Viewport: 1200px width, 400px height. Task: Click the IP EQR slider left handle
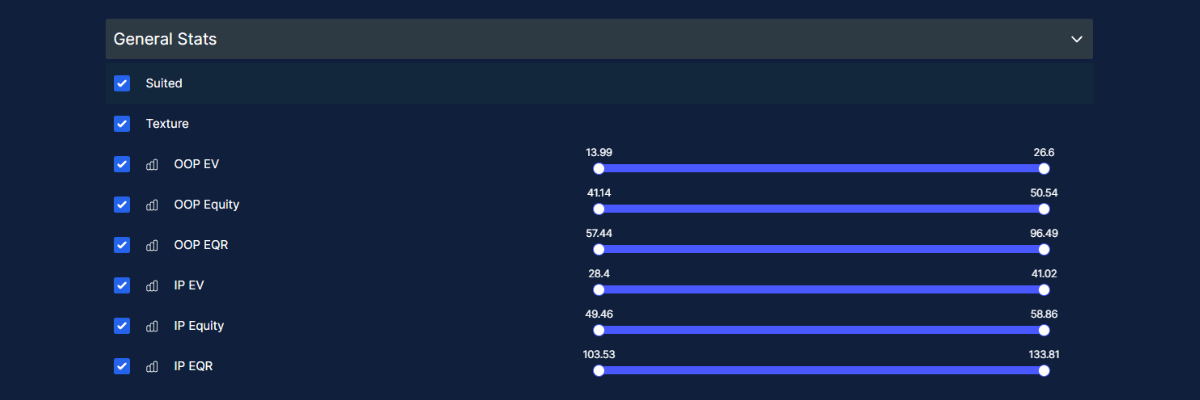point(599,370)
